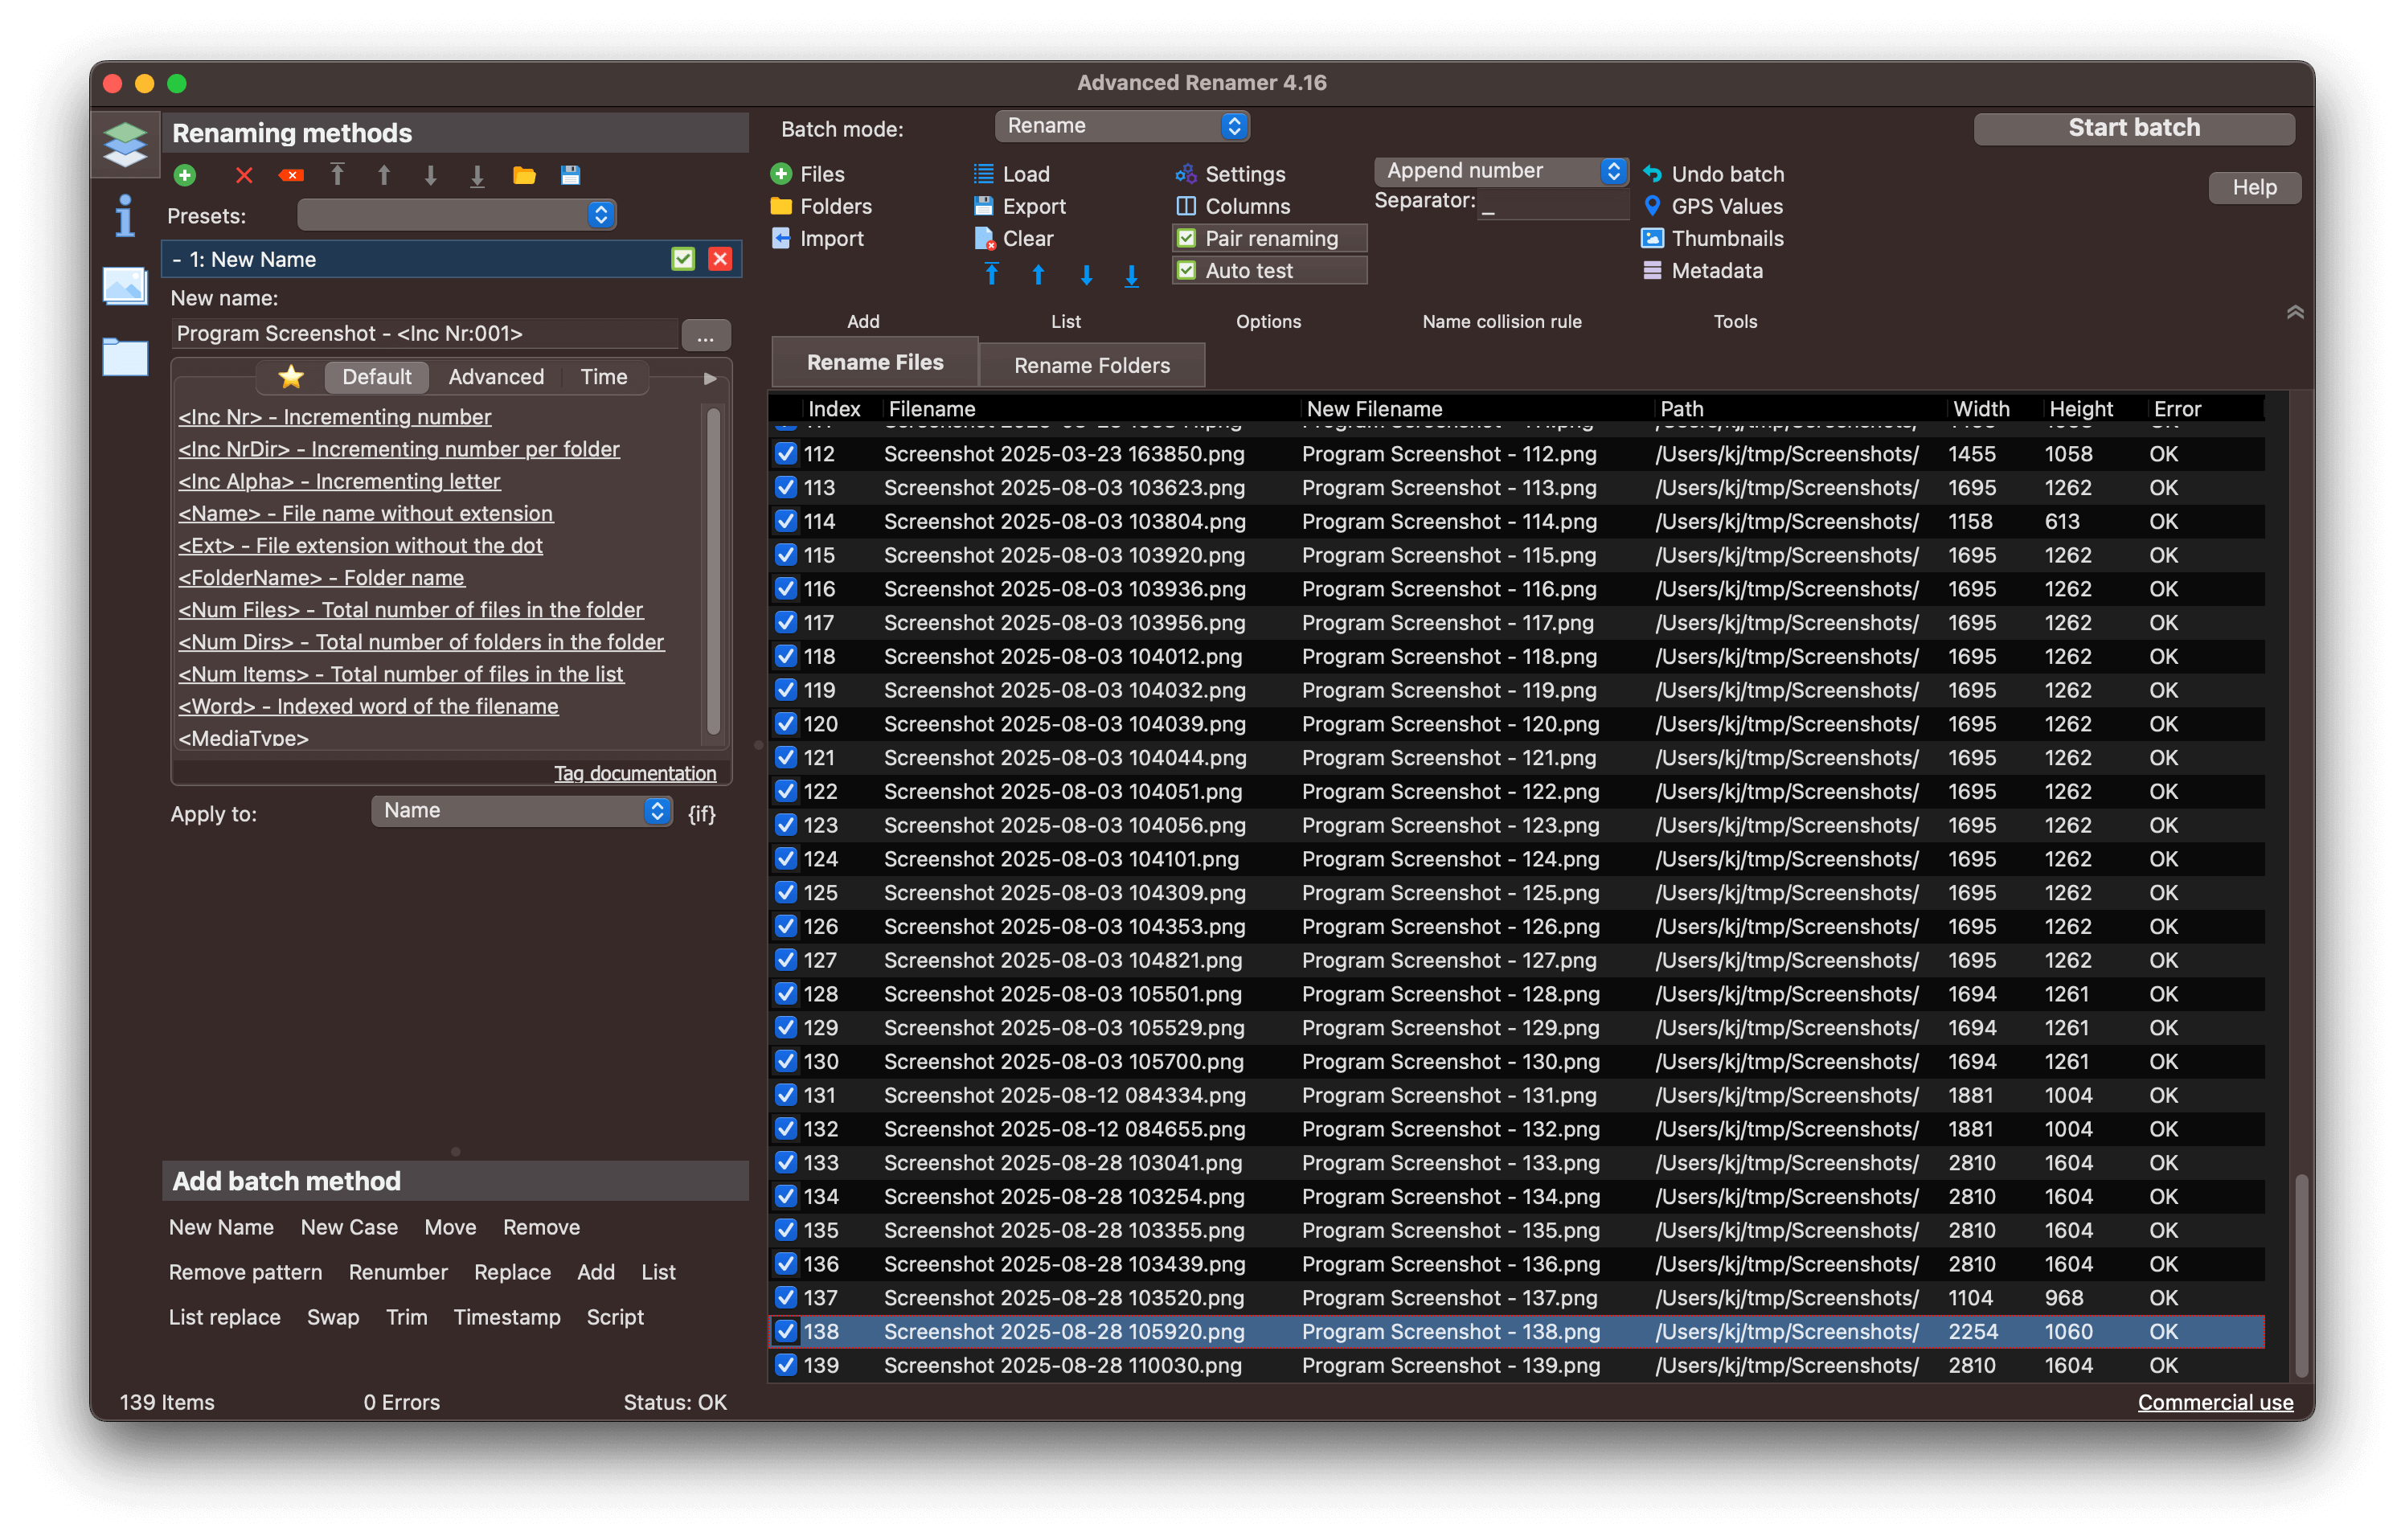Click the open presets folder icon
This screenshot has height=1540, width=2405.
[x=524, y=176]
